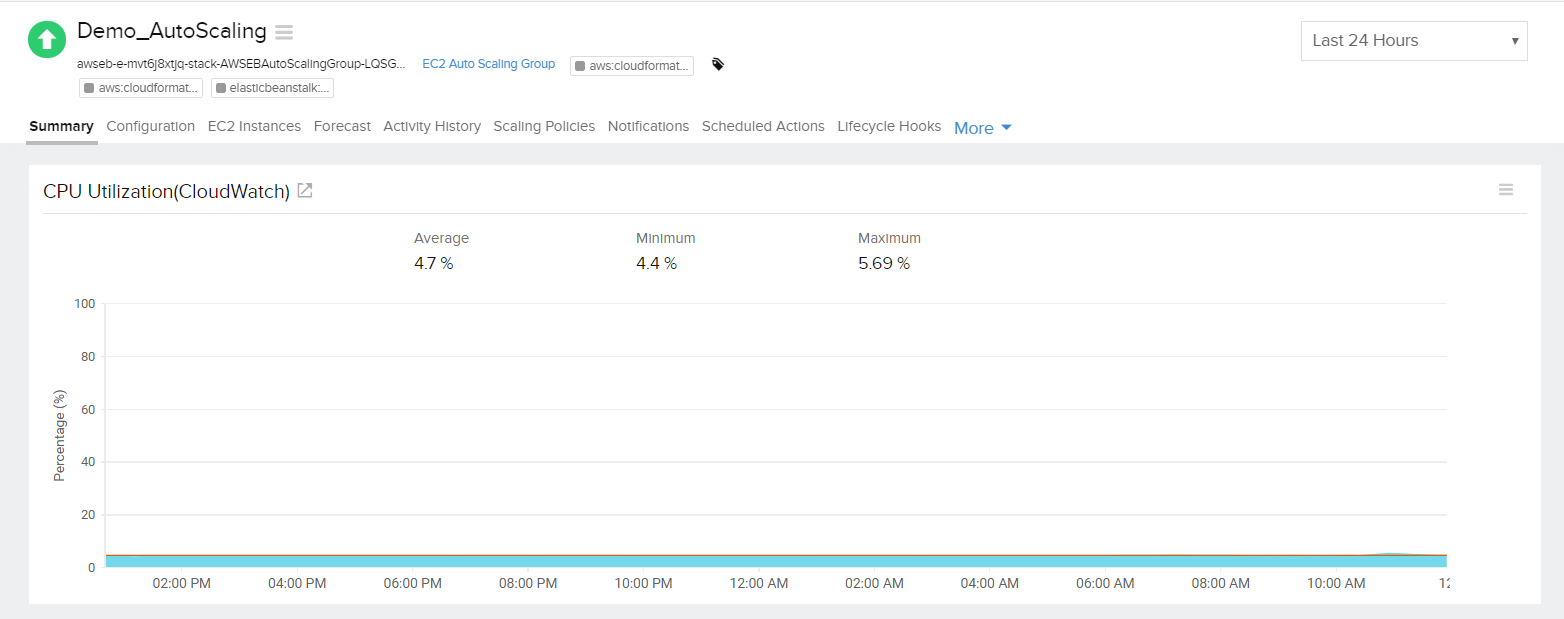Select the Scaling Policies tab
The height and width of the screenshot is (619, 1564).
coord(544,126)
